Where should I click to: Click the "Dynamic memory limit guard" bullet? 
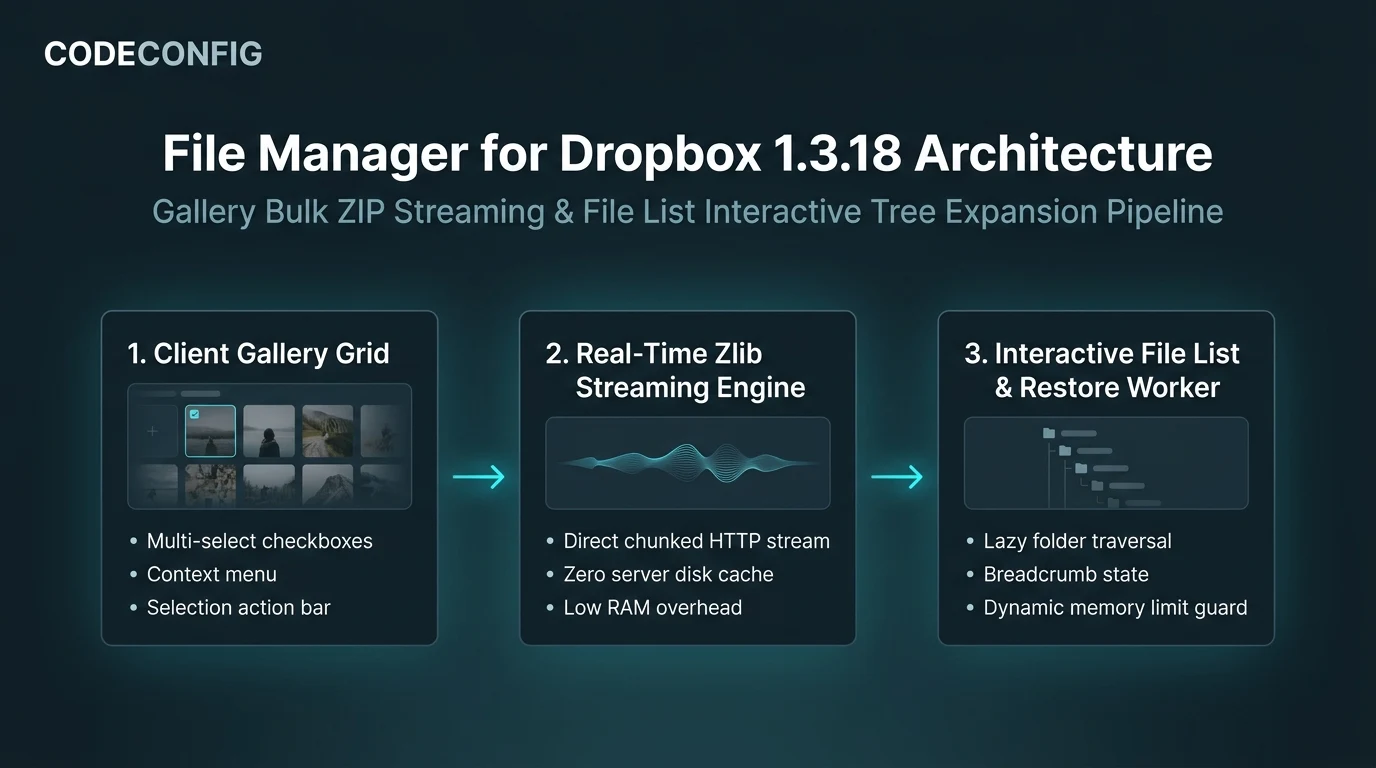tap(1116, 607)
